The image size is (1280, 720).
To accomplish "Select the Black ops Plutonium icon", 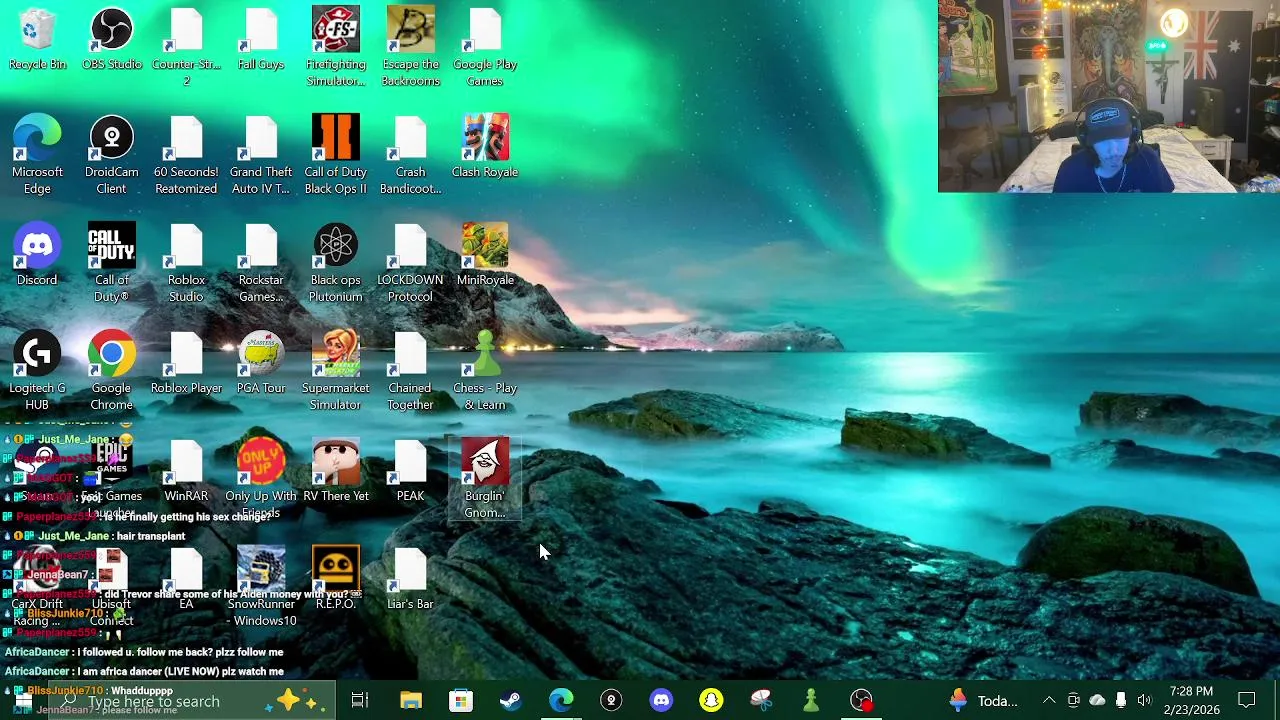I will click(336, 263).
